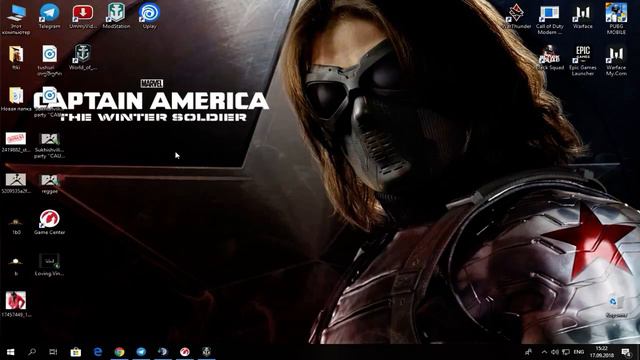Open the Action Center notifications

pos(626,352)
